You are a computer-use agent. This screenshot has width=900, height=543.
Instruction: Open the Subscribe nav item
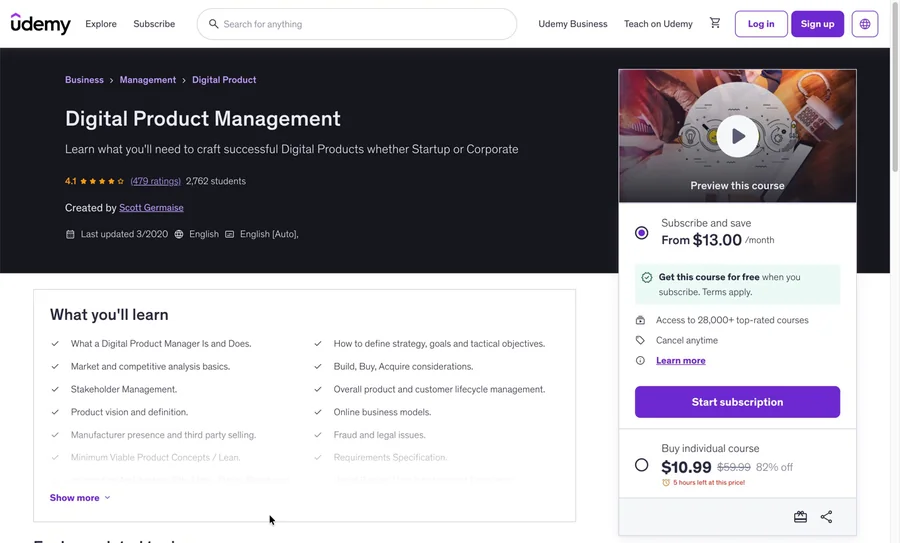154,24
